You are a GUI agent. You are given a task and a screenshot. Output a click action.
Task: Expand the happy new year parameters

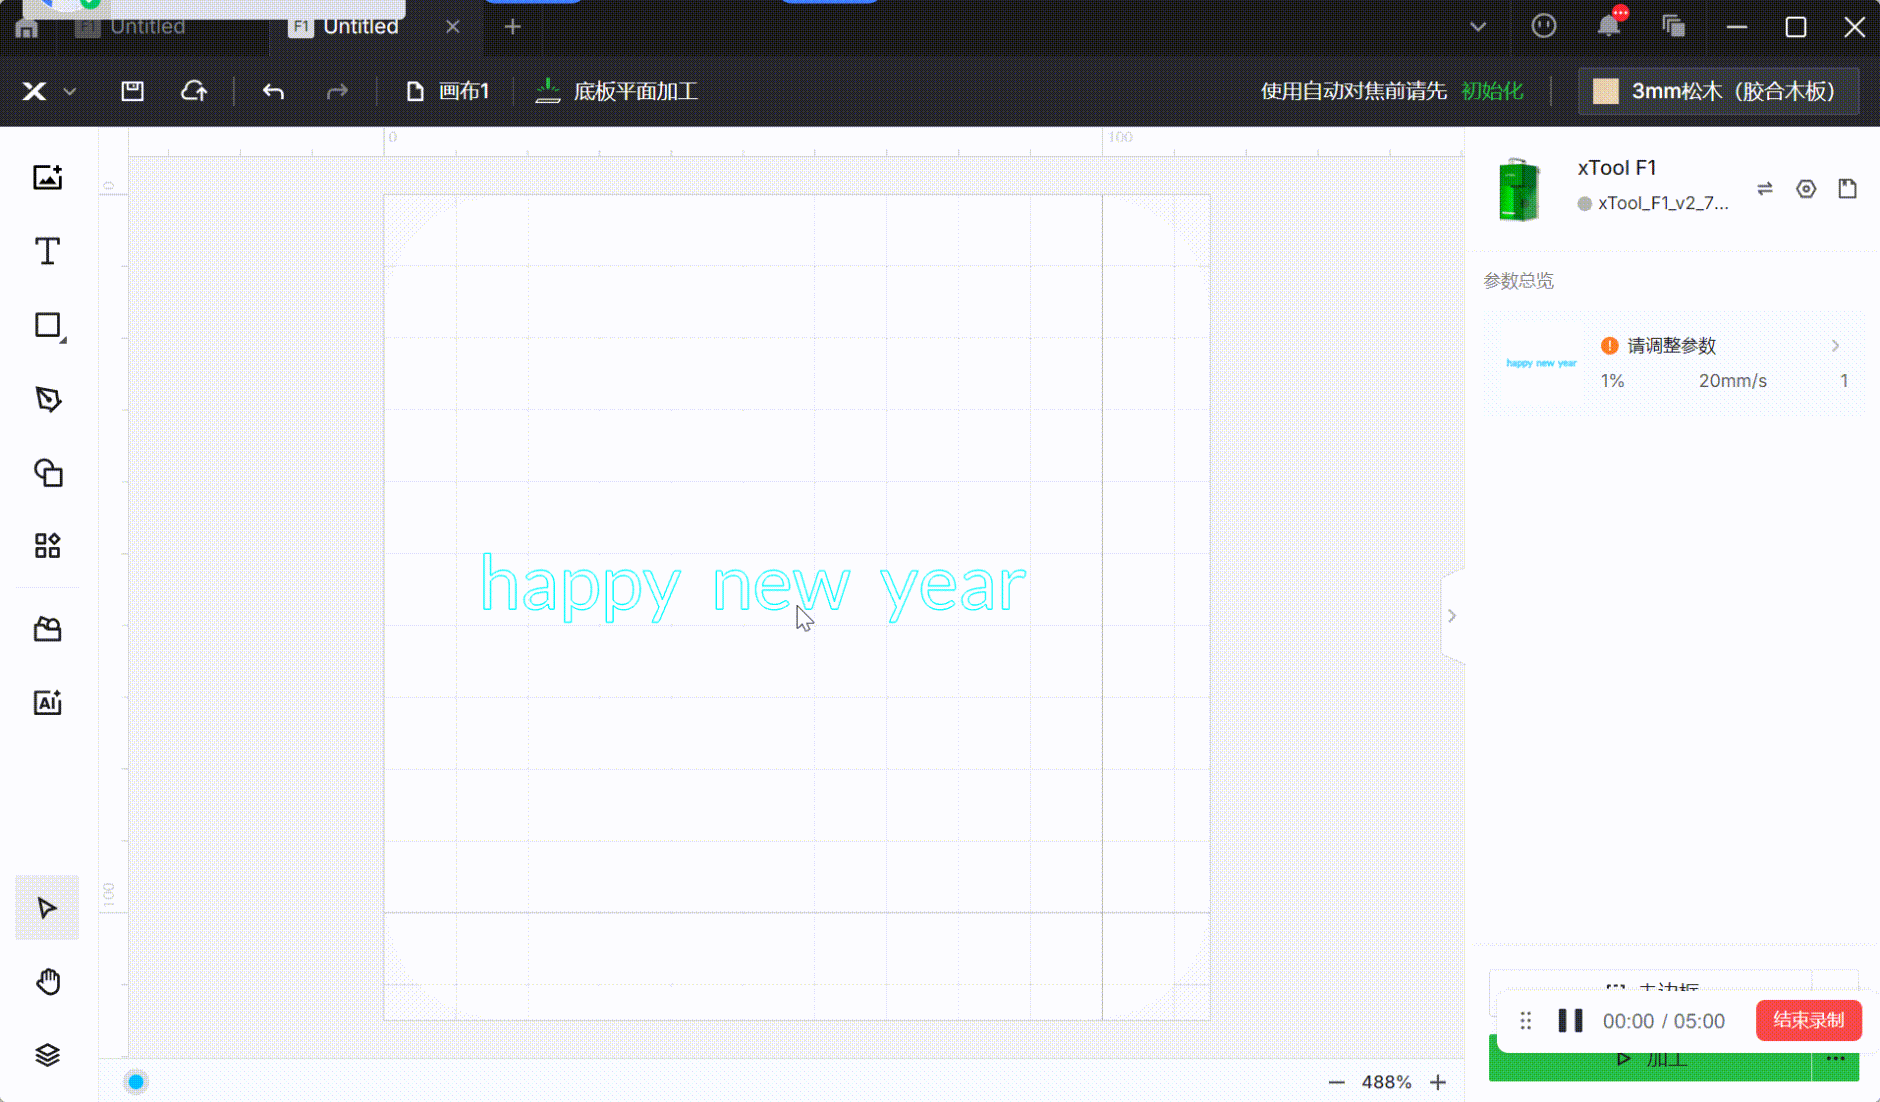pos(1834,346)
